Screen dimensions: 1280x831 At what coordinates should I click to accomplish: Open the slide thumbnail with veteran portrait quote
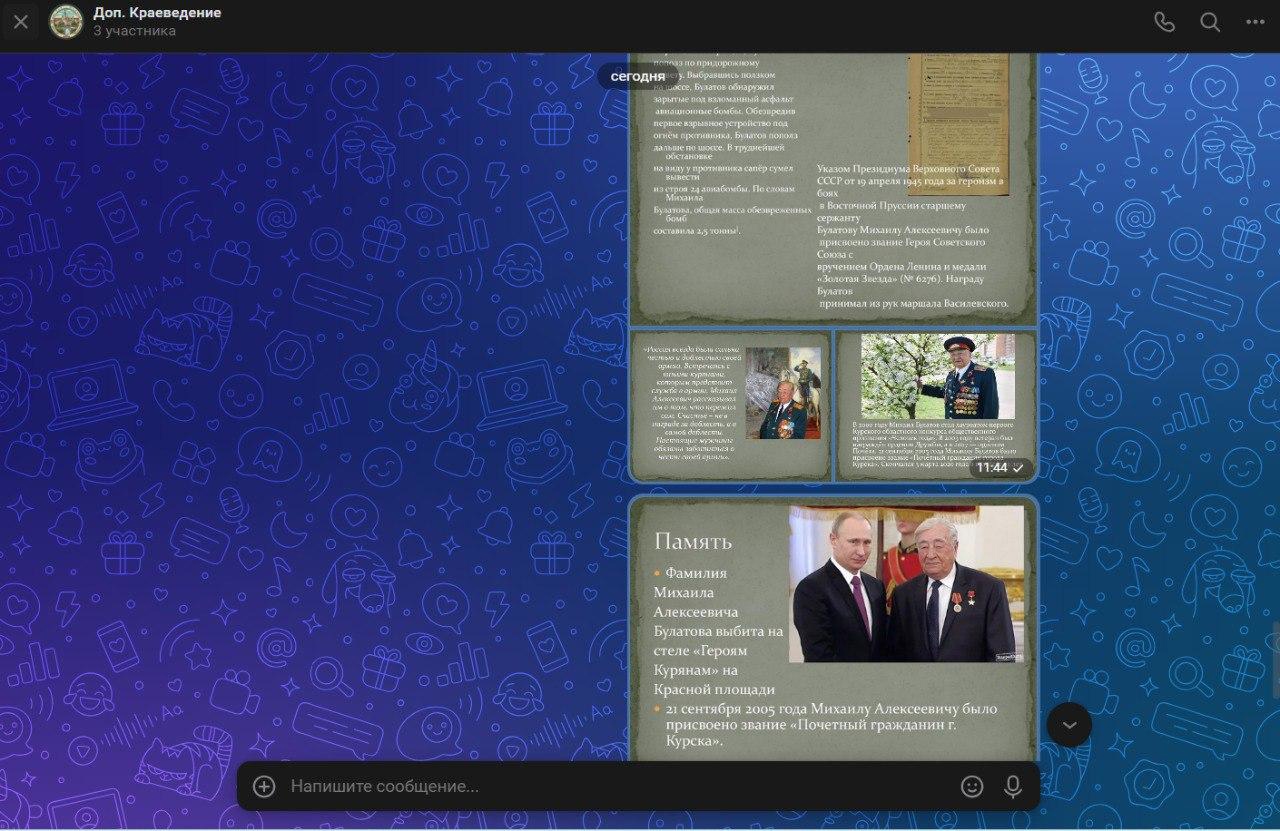731,406
